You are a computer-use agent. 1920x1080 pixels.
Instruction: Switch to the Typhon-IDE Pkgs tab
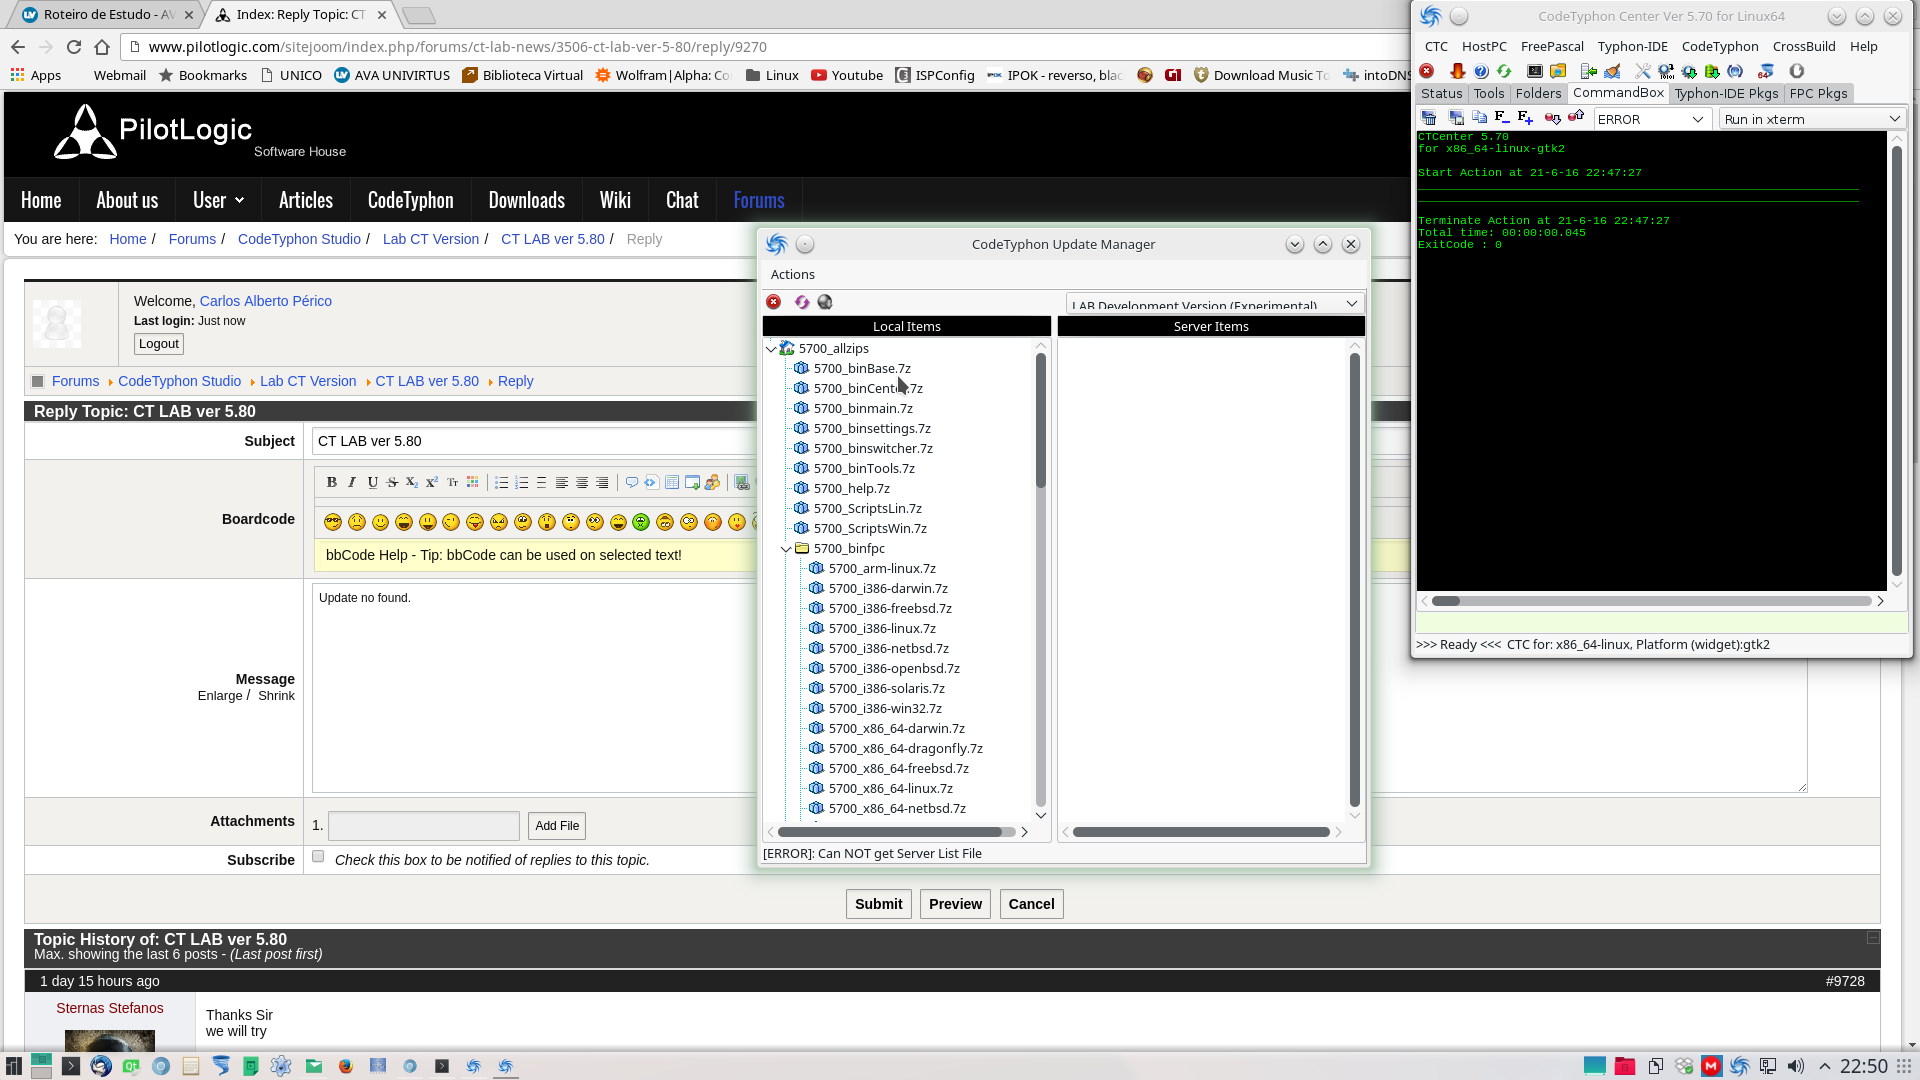tap(1726, 93)
